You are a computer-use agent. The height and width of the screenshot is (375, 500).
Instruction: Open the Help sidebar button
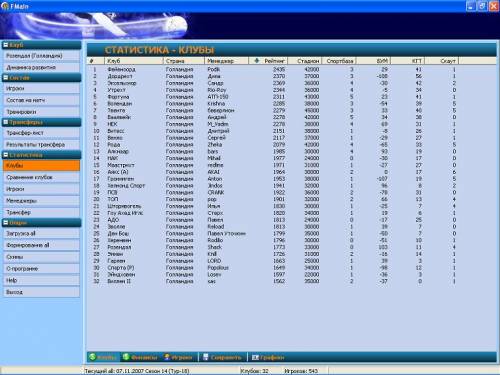pos(41,280)
